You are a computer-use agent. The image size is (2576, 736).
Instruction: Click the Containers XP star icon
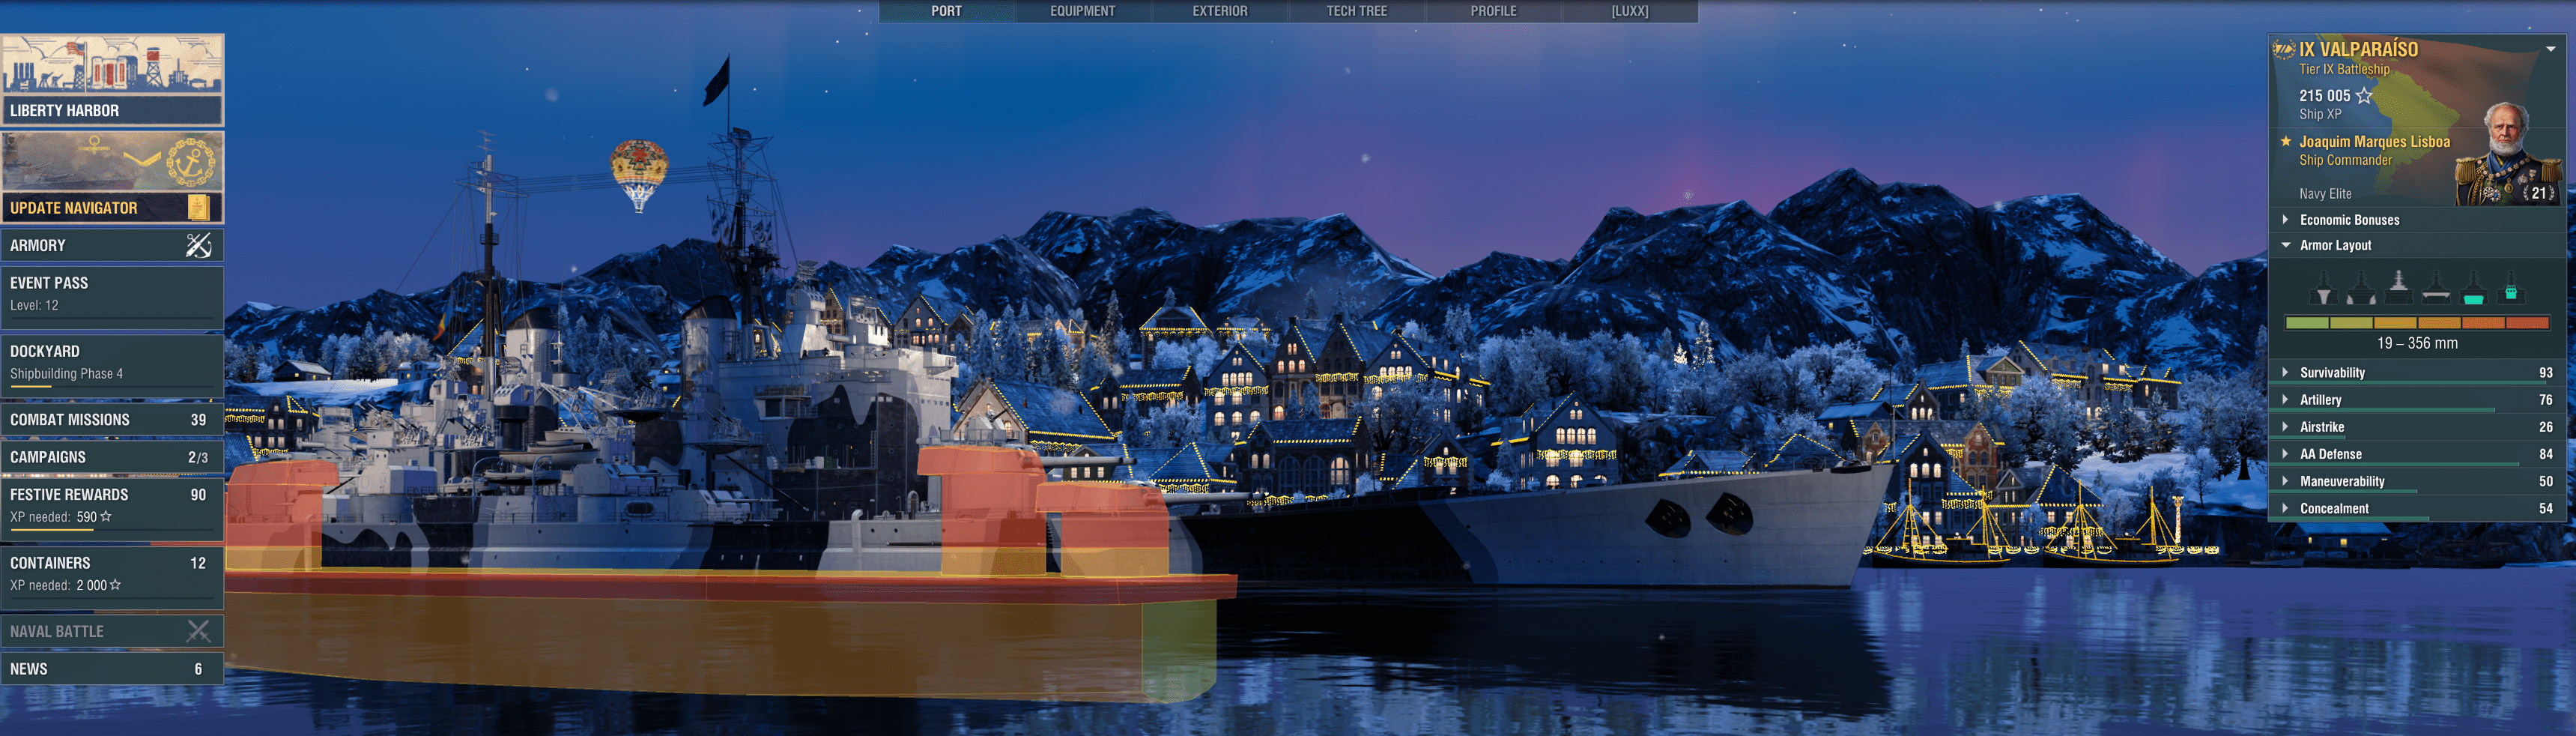coord(115,584)
